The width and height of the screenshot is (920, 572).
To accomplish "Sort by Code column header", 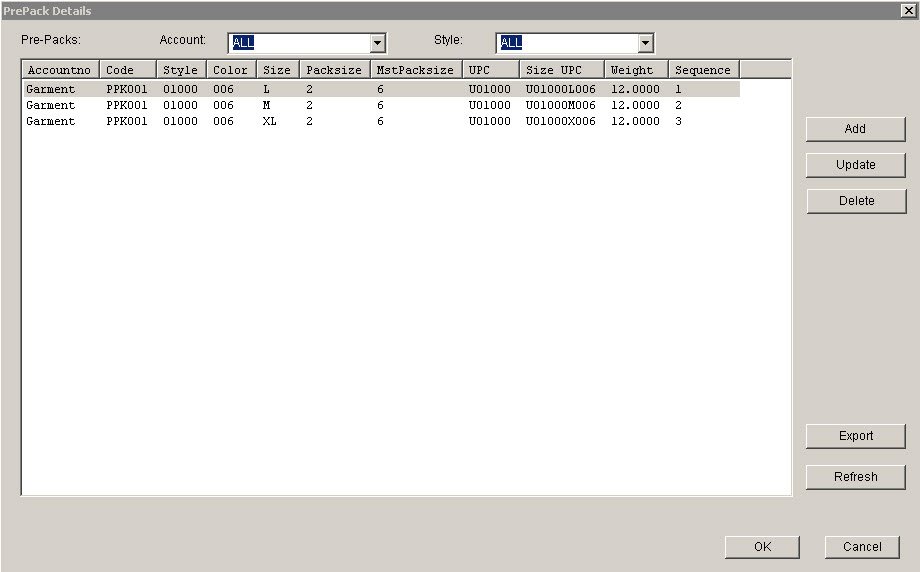I will 127,70.
